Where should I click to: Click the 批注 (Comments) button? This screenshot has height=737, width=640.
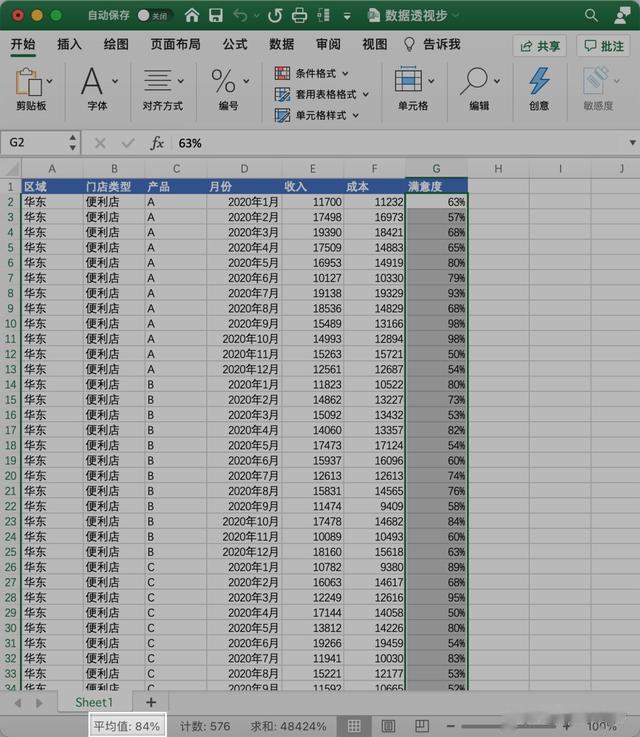(603, 46)
